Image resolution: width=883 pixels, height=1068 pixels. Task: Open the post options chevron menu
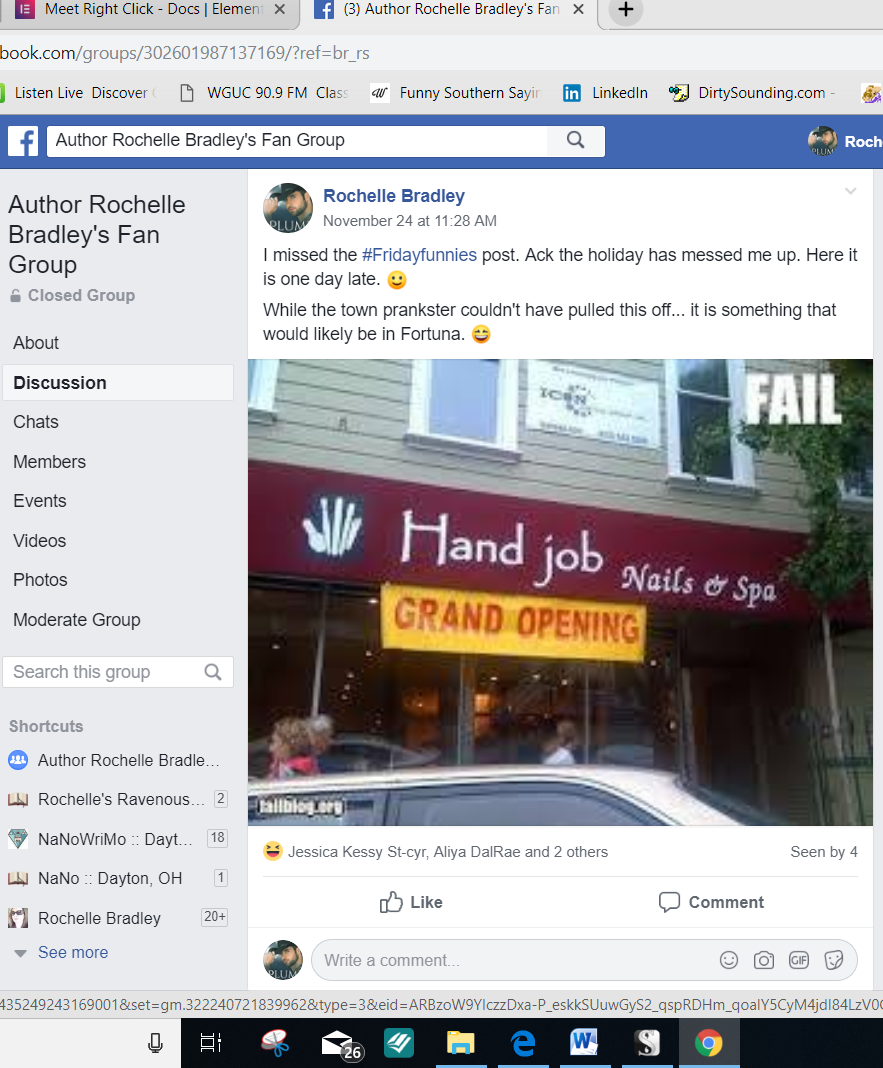click(850, 191)
